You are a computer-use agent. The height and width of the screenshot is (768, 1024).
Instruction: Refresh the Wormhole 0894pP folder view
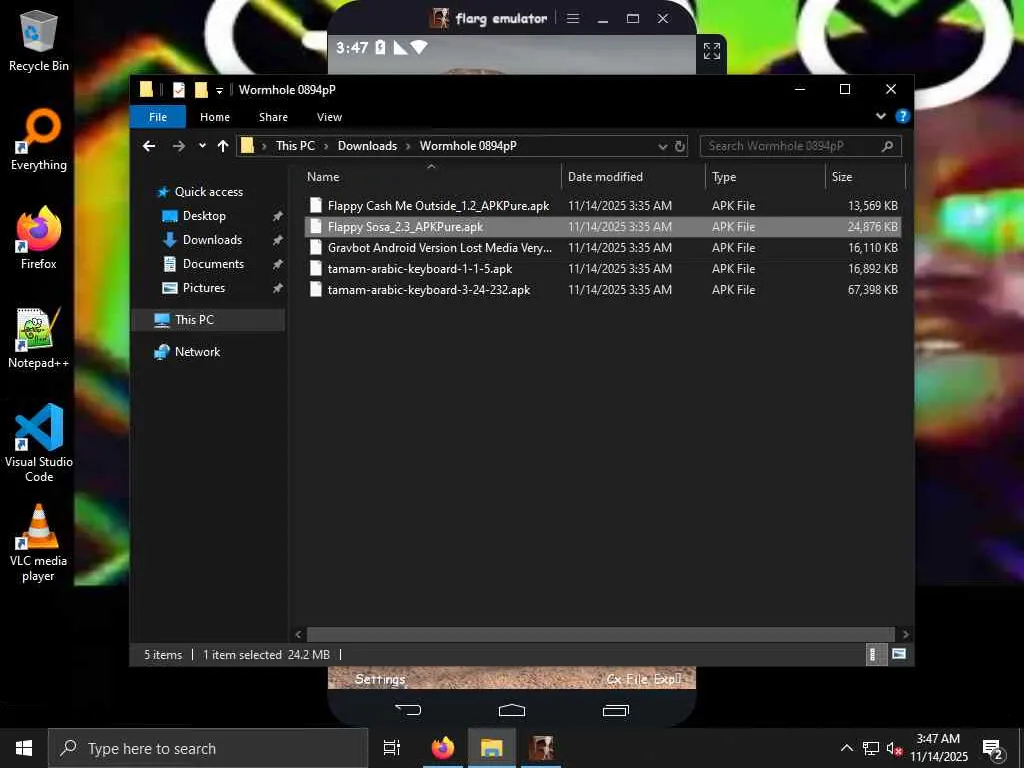click(680, 146)
